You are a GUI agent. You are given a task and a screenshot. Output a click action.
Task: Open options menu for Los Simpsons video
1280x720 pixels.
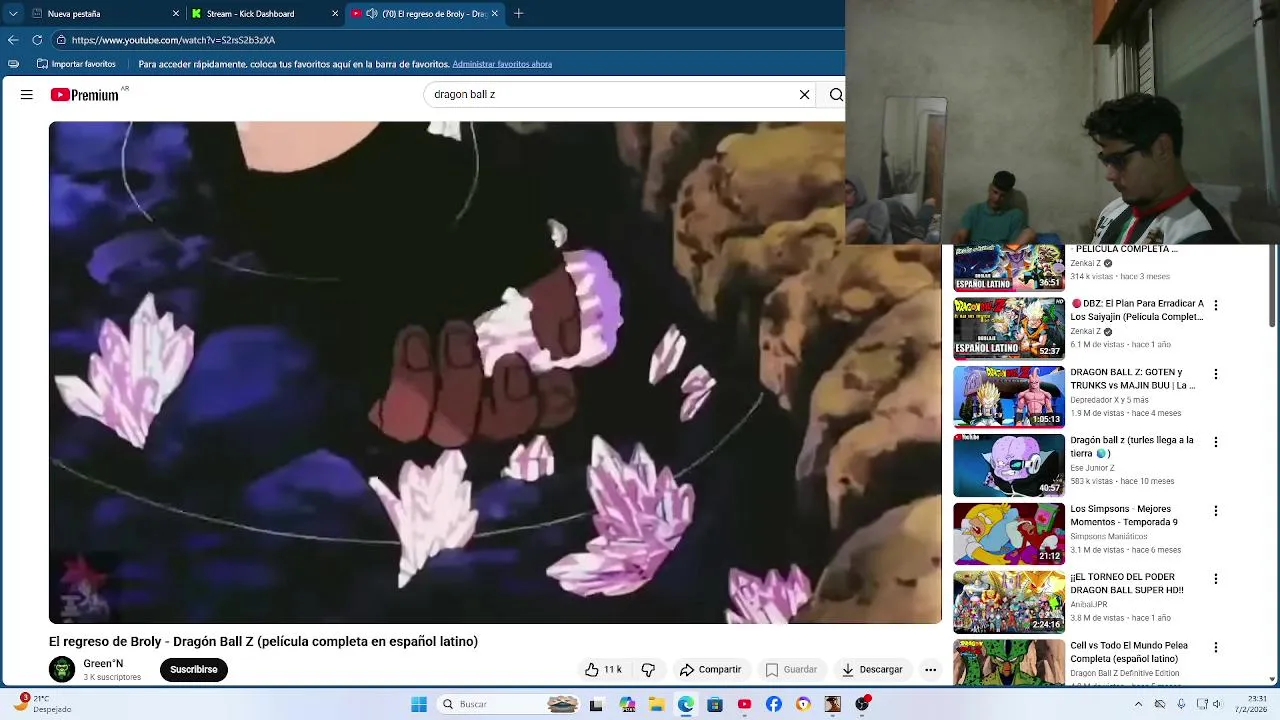tap(1216, 511)
